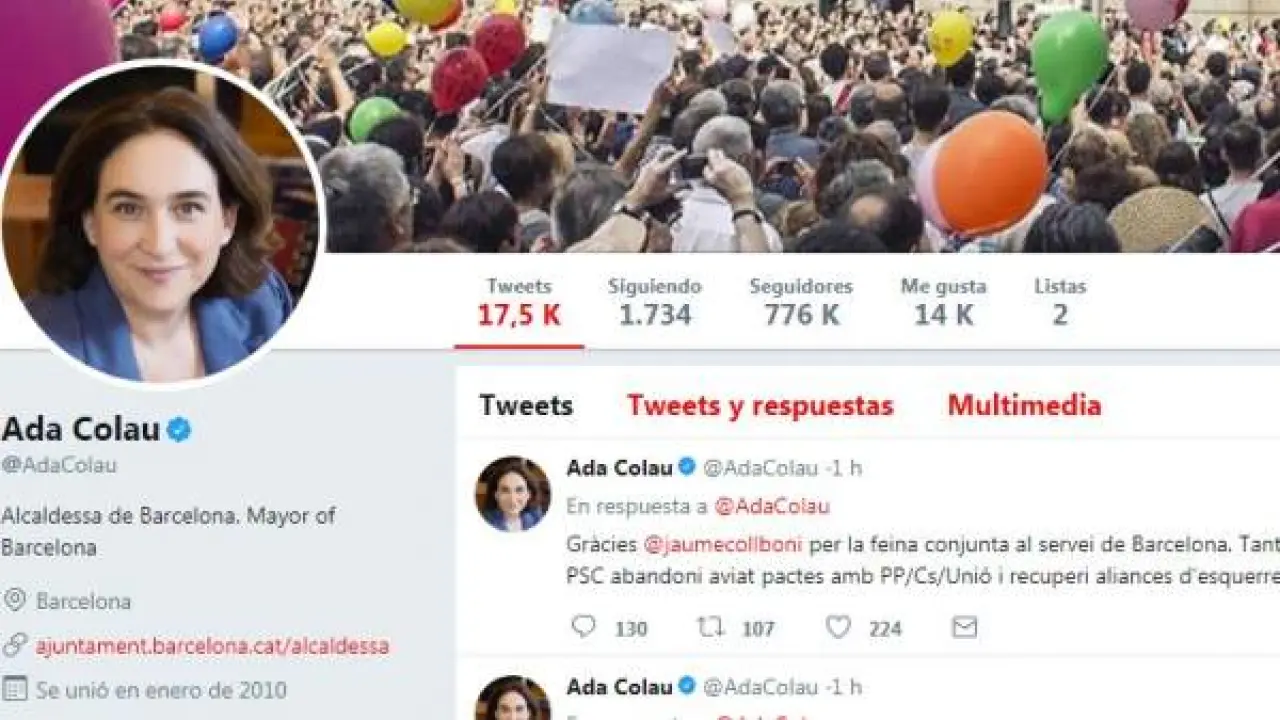
Task: Retweet the tweet with 107 retweets
Action: [710, 627]
